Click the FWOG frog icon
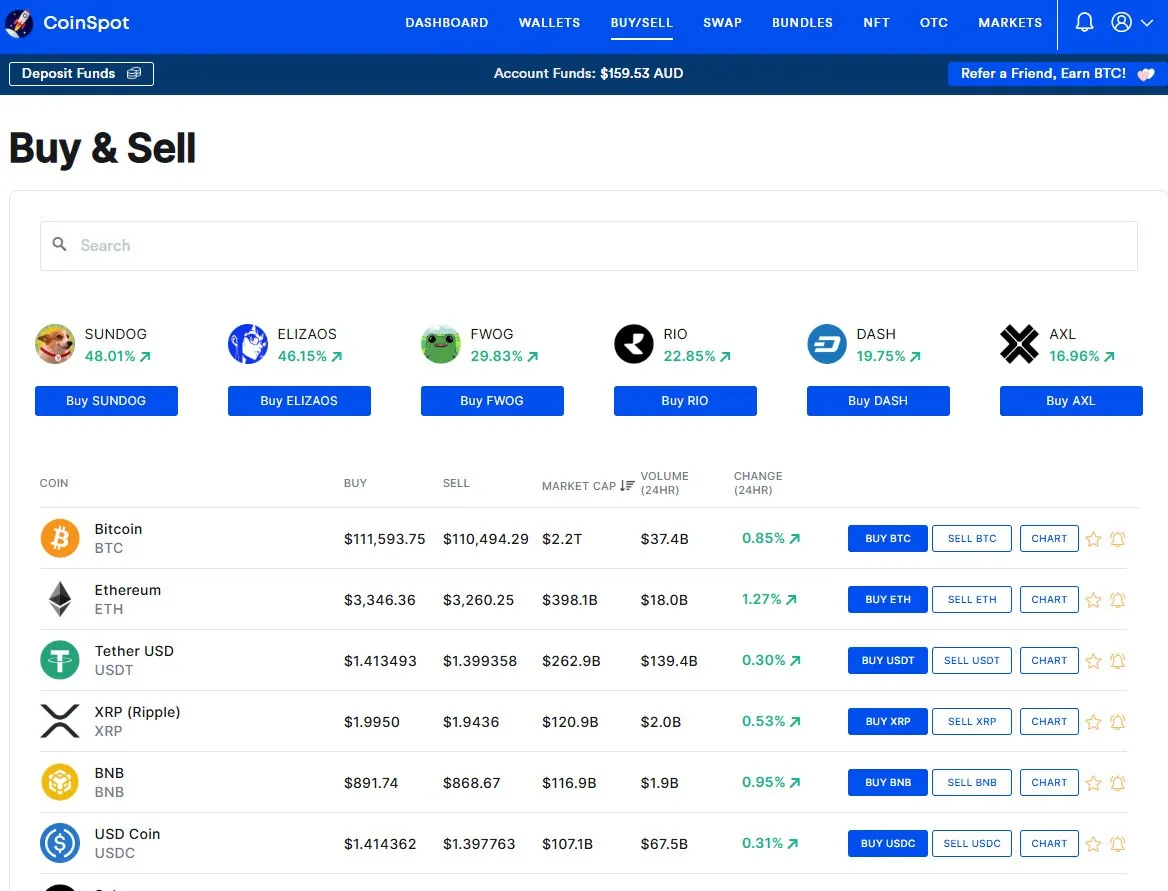This screenshot has height=891, width=1168. (441, 344)
